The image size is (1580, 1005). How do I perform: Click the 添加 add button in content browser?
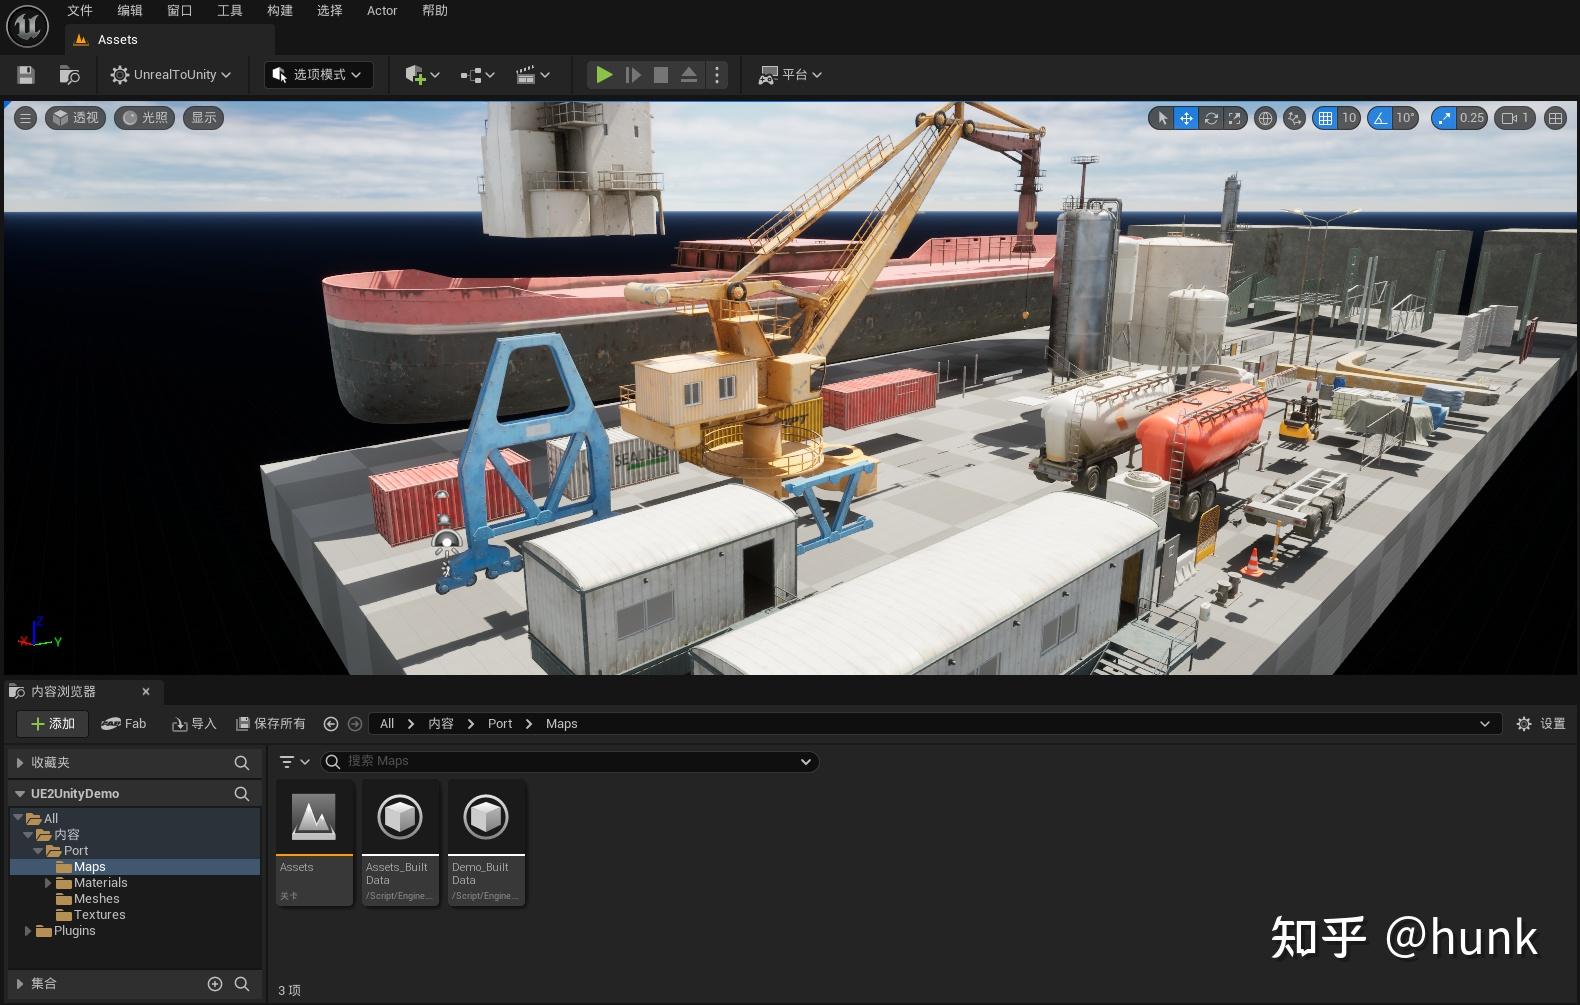click(52, 724)
